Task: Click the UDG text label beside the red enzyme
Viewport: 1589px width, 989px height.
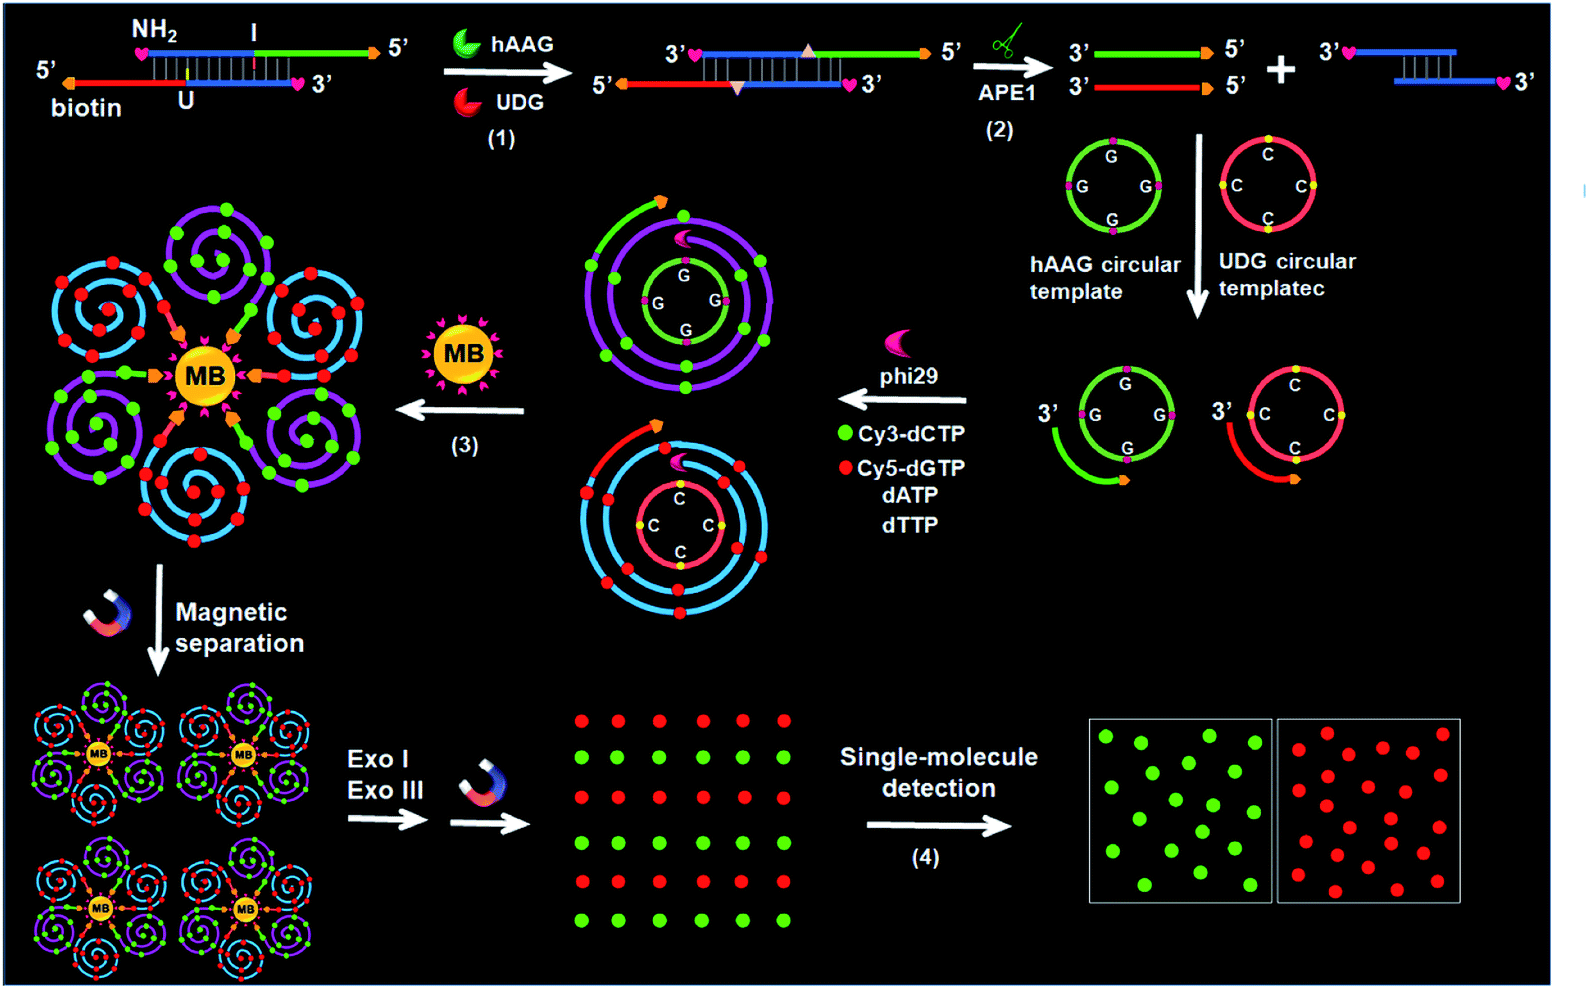Action: (520, 102)
